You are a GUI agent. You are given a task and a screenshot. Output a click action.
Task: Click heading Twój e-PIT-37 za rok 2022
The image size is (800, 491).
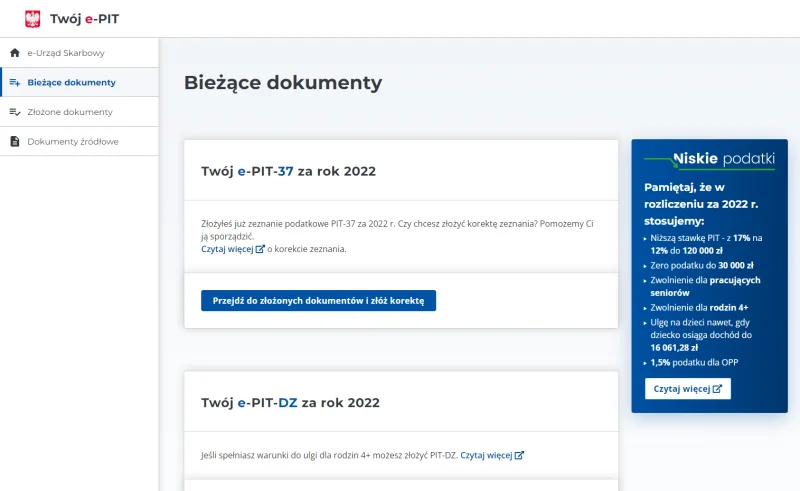[288, 171]
